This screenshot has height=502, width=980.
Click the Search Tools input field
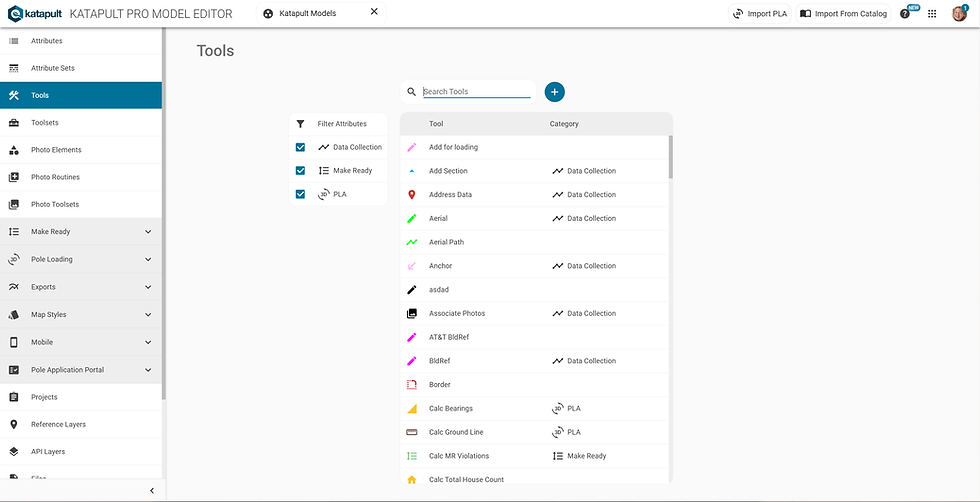477,92
